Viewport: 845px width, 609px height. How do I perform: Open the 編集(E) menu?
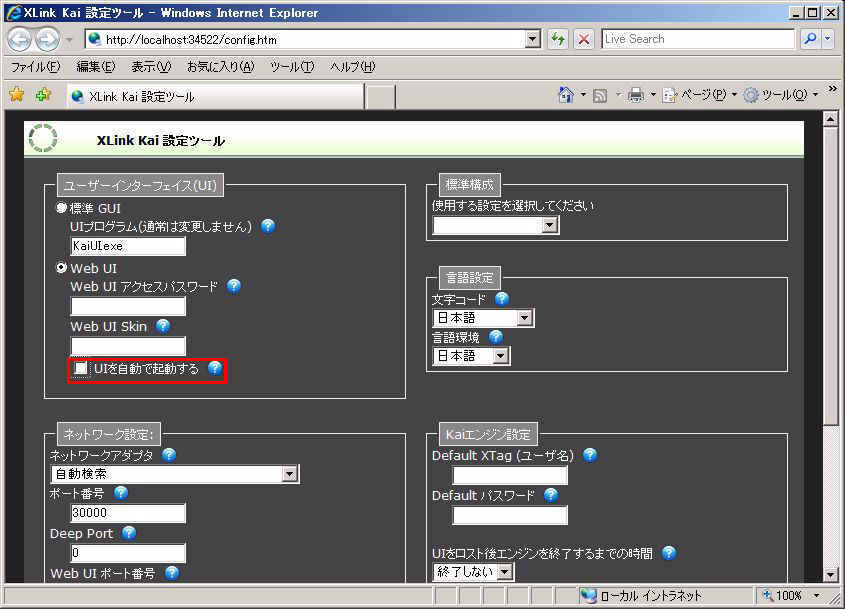click(96, 67)
